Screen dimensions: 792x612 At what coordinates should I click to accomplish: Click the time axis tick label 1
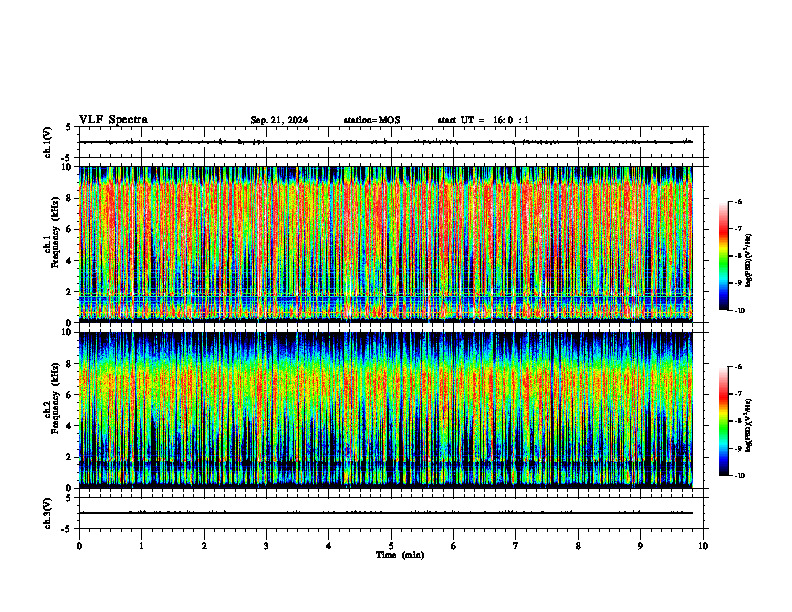(141, 546)
